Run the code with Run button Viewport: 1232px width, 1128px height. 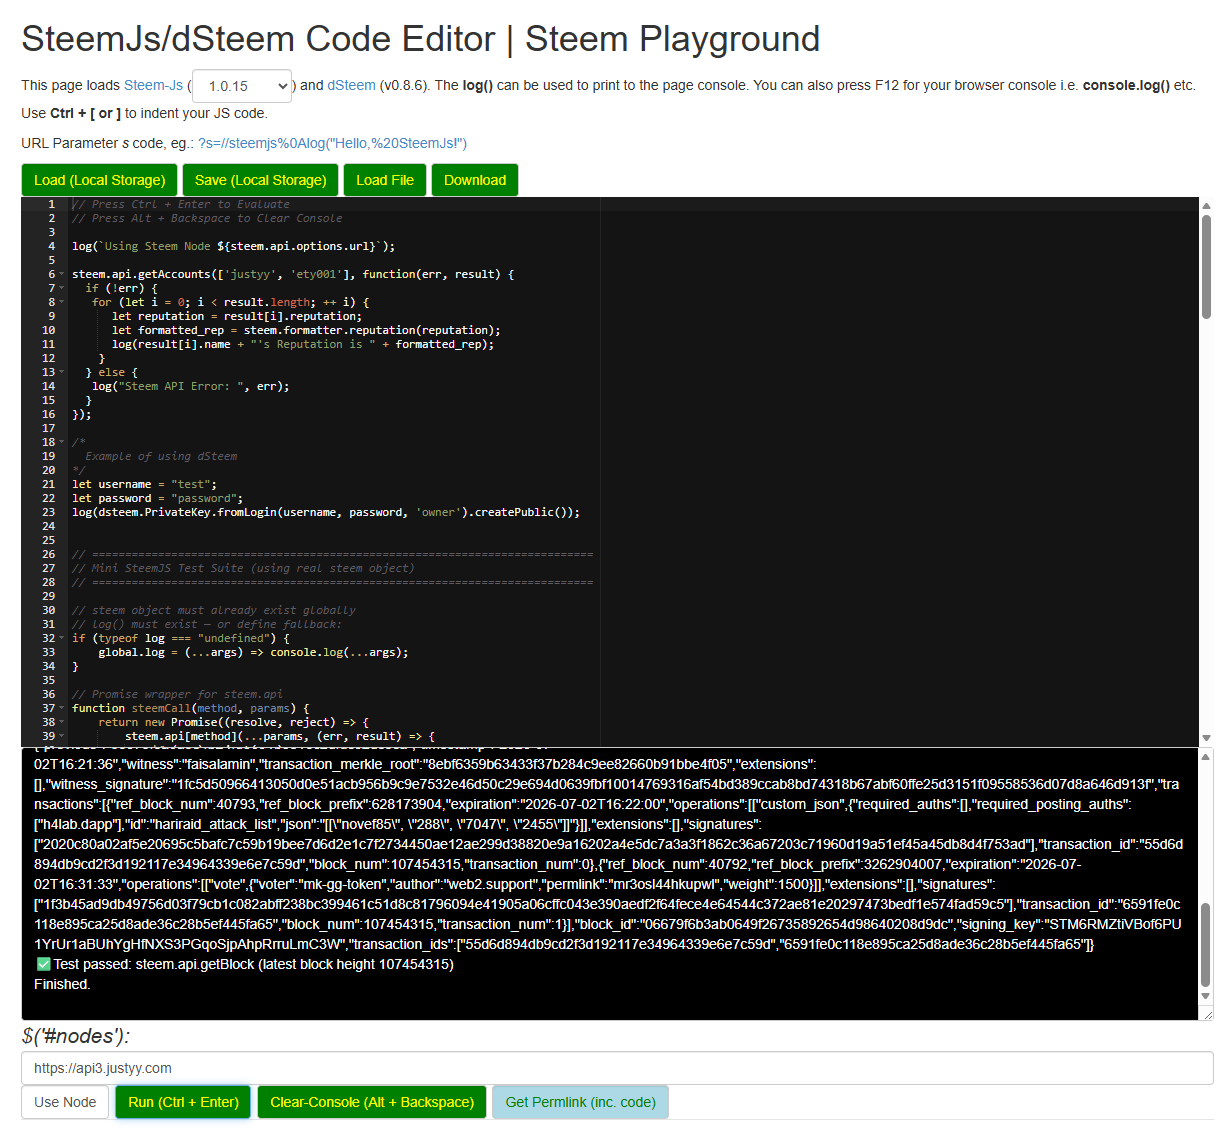click(183, 1102)
